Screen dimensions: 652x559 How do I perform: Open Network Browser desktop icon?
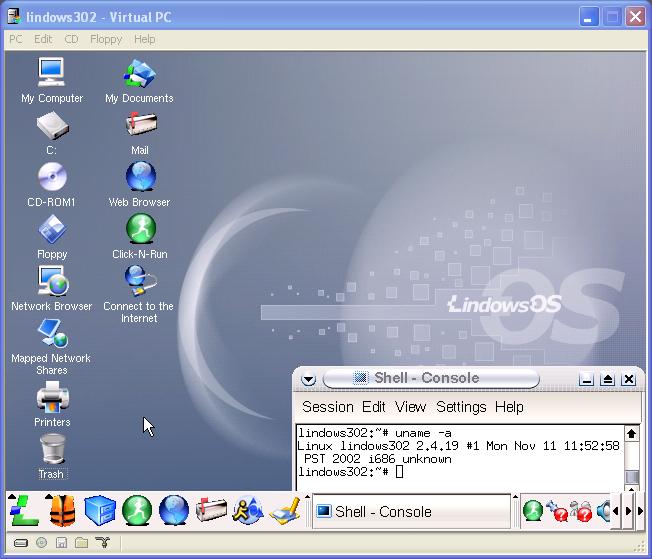pyautogui.click(x=52, y=289)
